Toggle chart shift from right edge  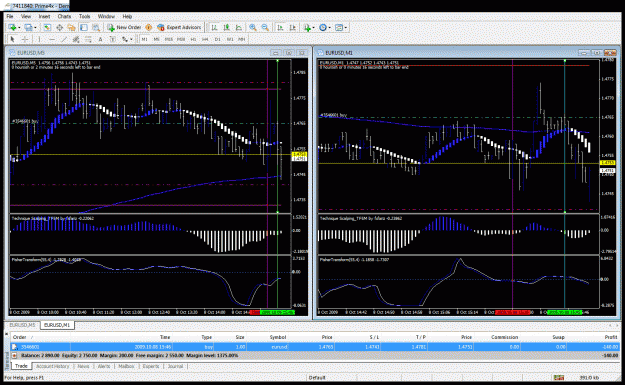click(293, 28)
